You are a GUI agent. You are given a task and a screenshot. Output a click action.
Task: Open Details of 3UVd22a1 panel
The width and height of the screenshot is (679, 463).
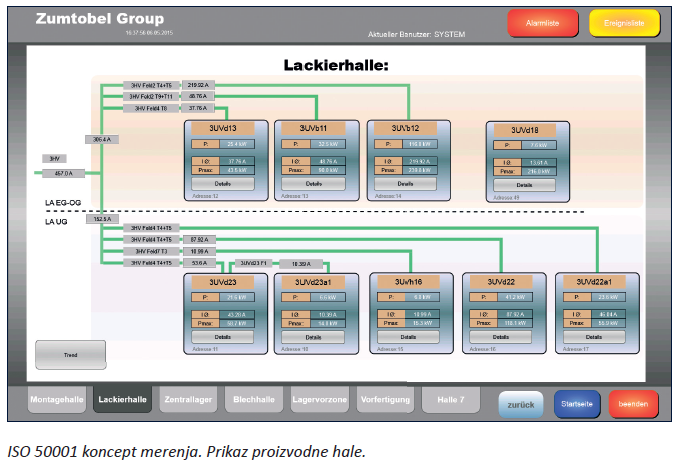coord(595,337)
